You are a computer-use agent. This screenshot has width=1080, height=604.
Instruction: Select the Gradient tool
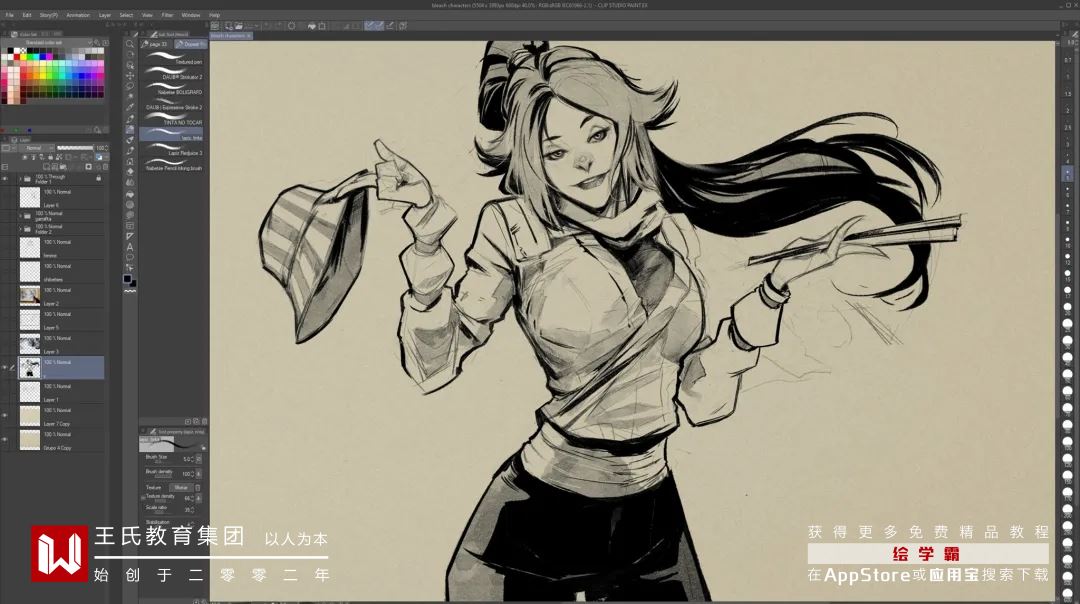coord(129,205)
